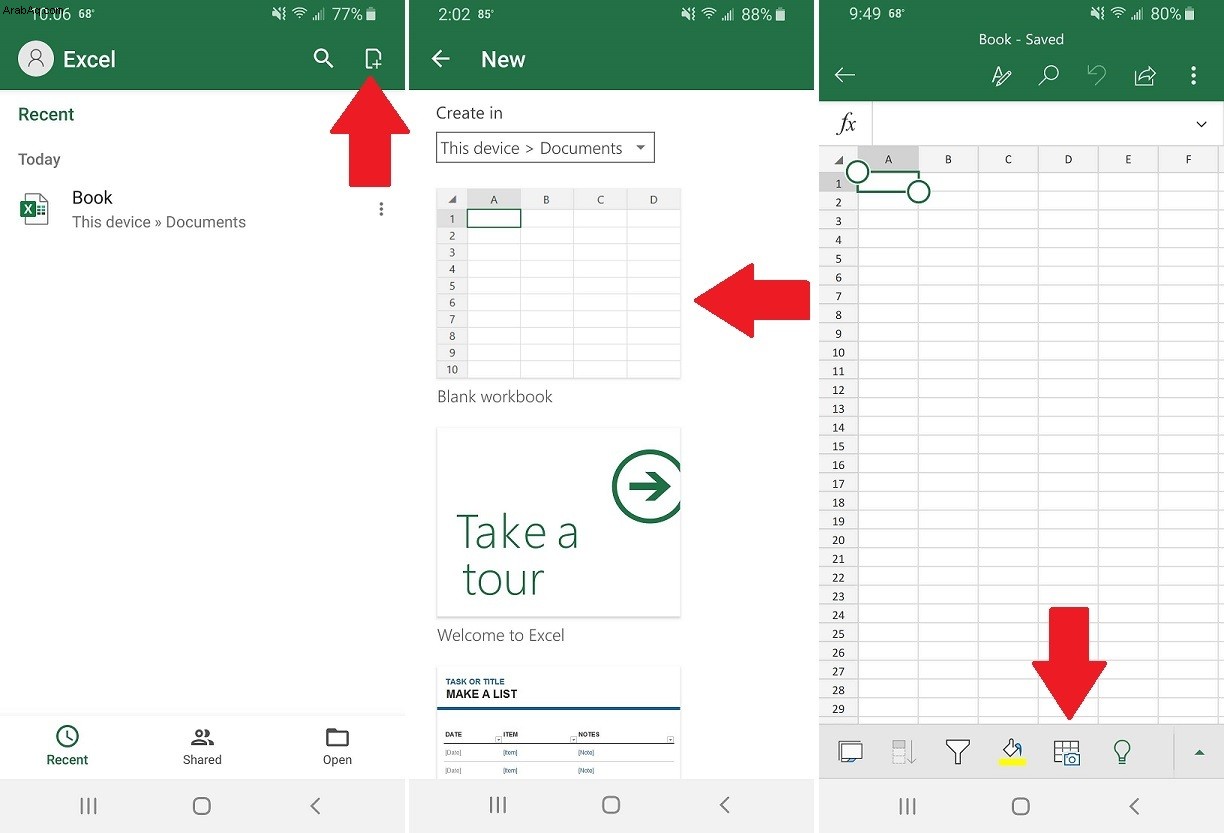Tap the select-all corner of the sheet

[838, 159]
